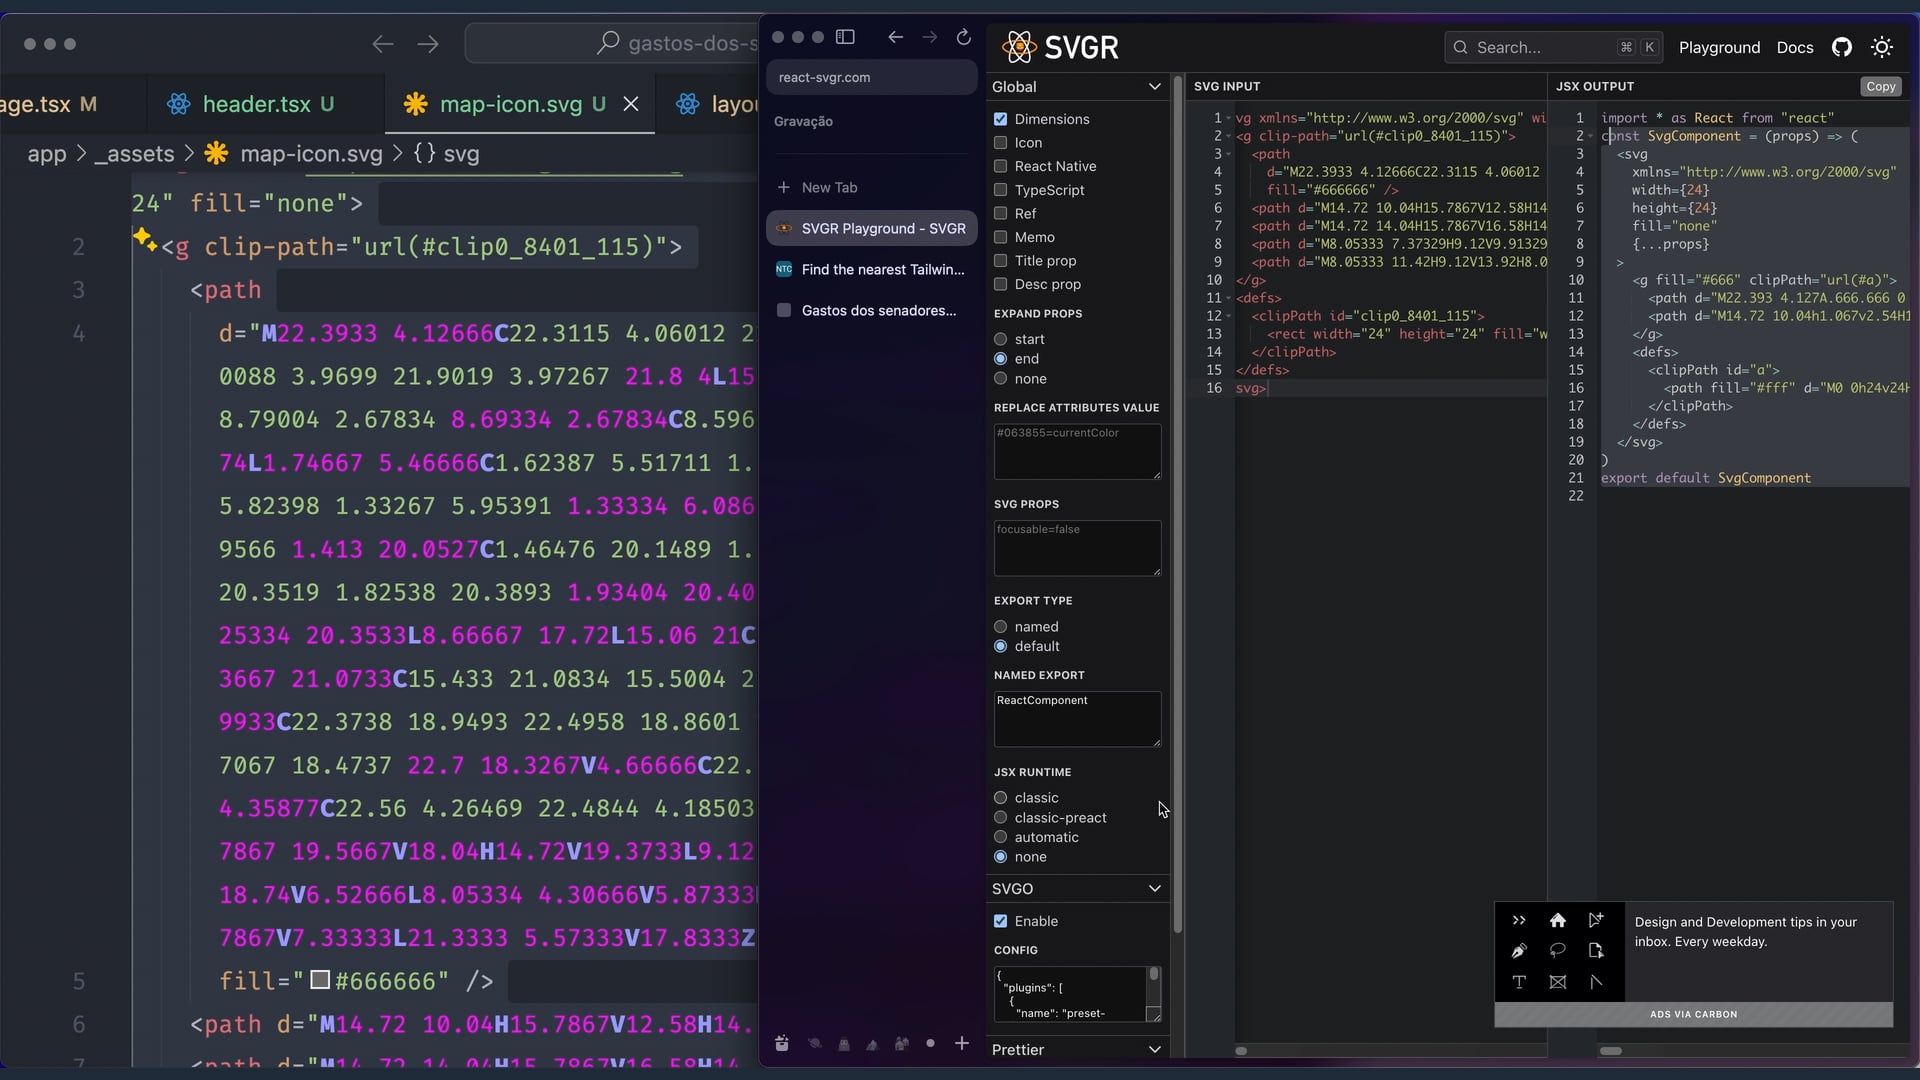The width and height of the screenshot is (1920, 1080).
Task: Click the #666666 fill color swatch
Action: point(320,980)
